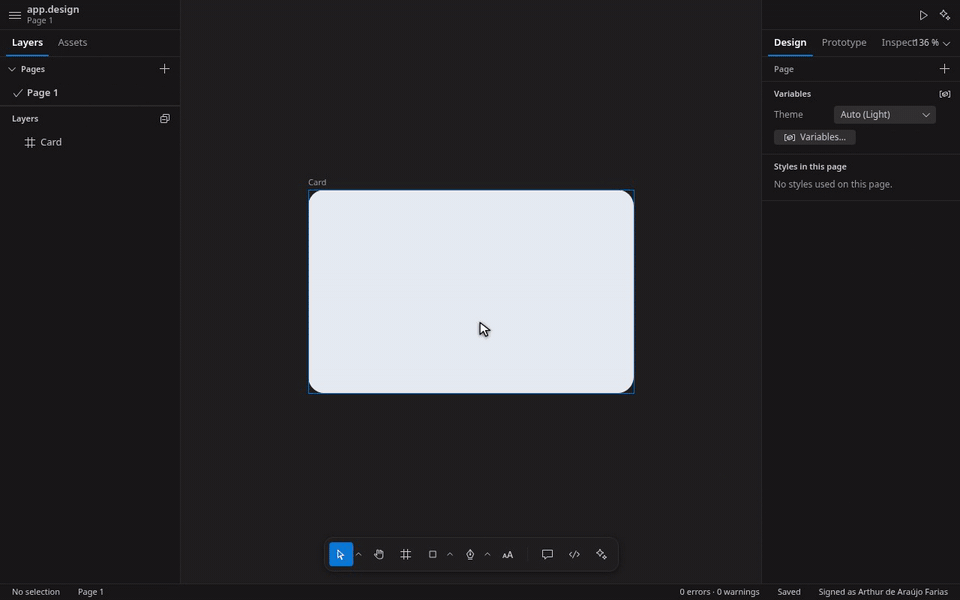Select the Hand pan tool

[x=379, y=555]
